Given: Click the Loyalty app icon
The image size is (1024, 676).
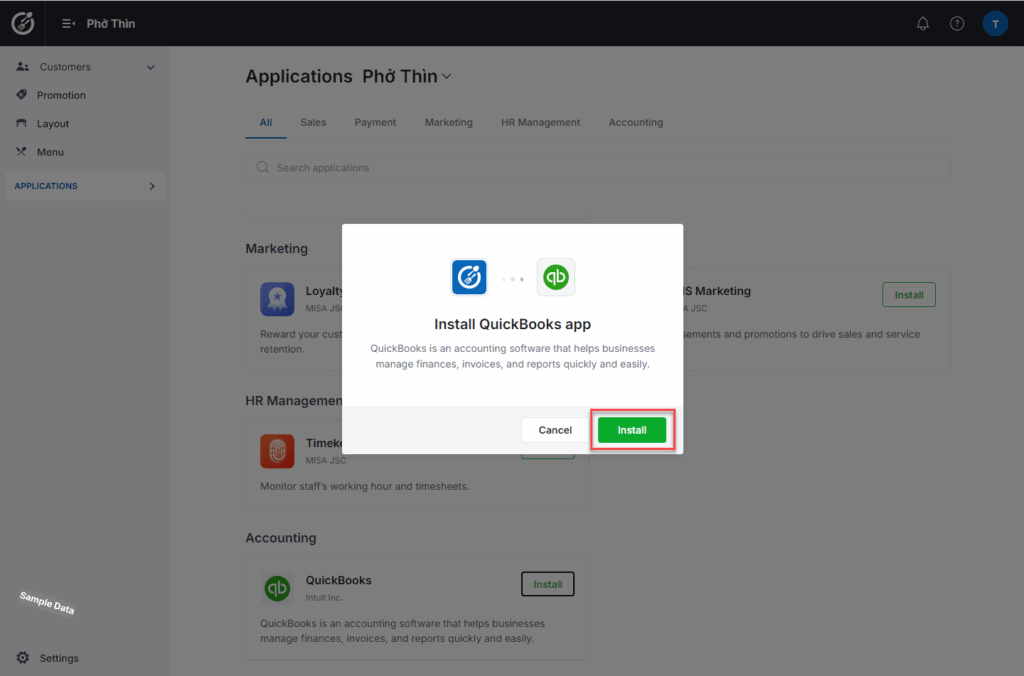Looking at the screenshot, I should click(x=277, y=299).
